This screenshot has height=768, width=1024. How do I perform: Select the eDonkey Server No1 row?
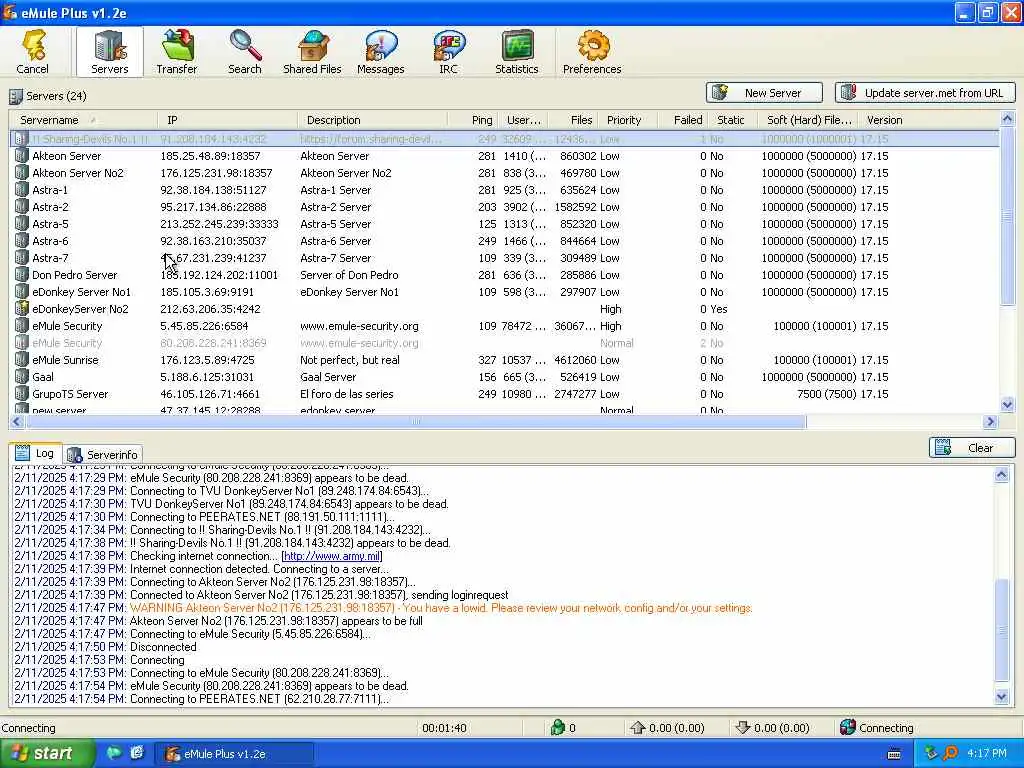(x=504, y=292)
